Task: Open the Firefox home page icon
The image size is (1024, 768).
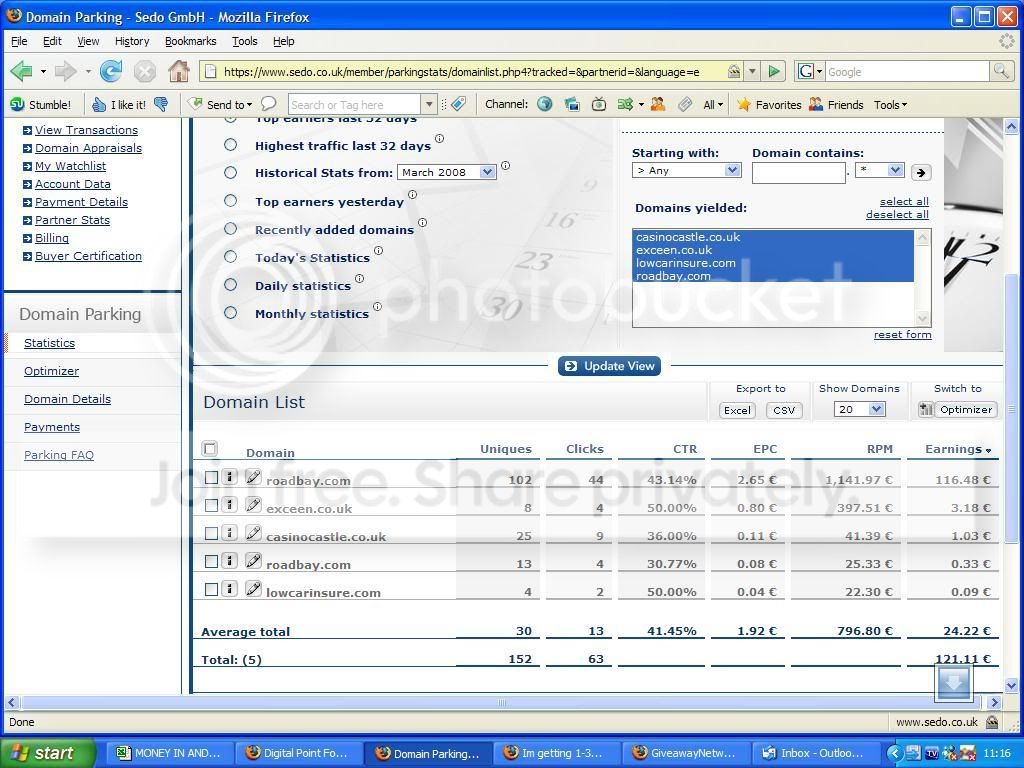Action: 178,71
